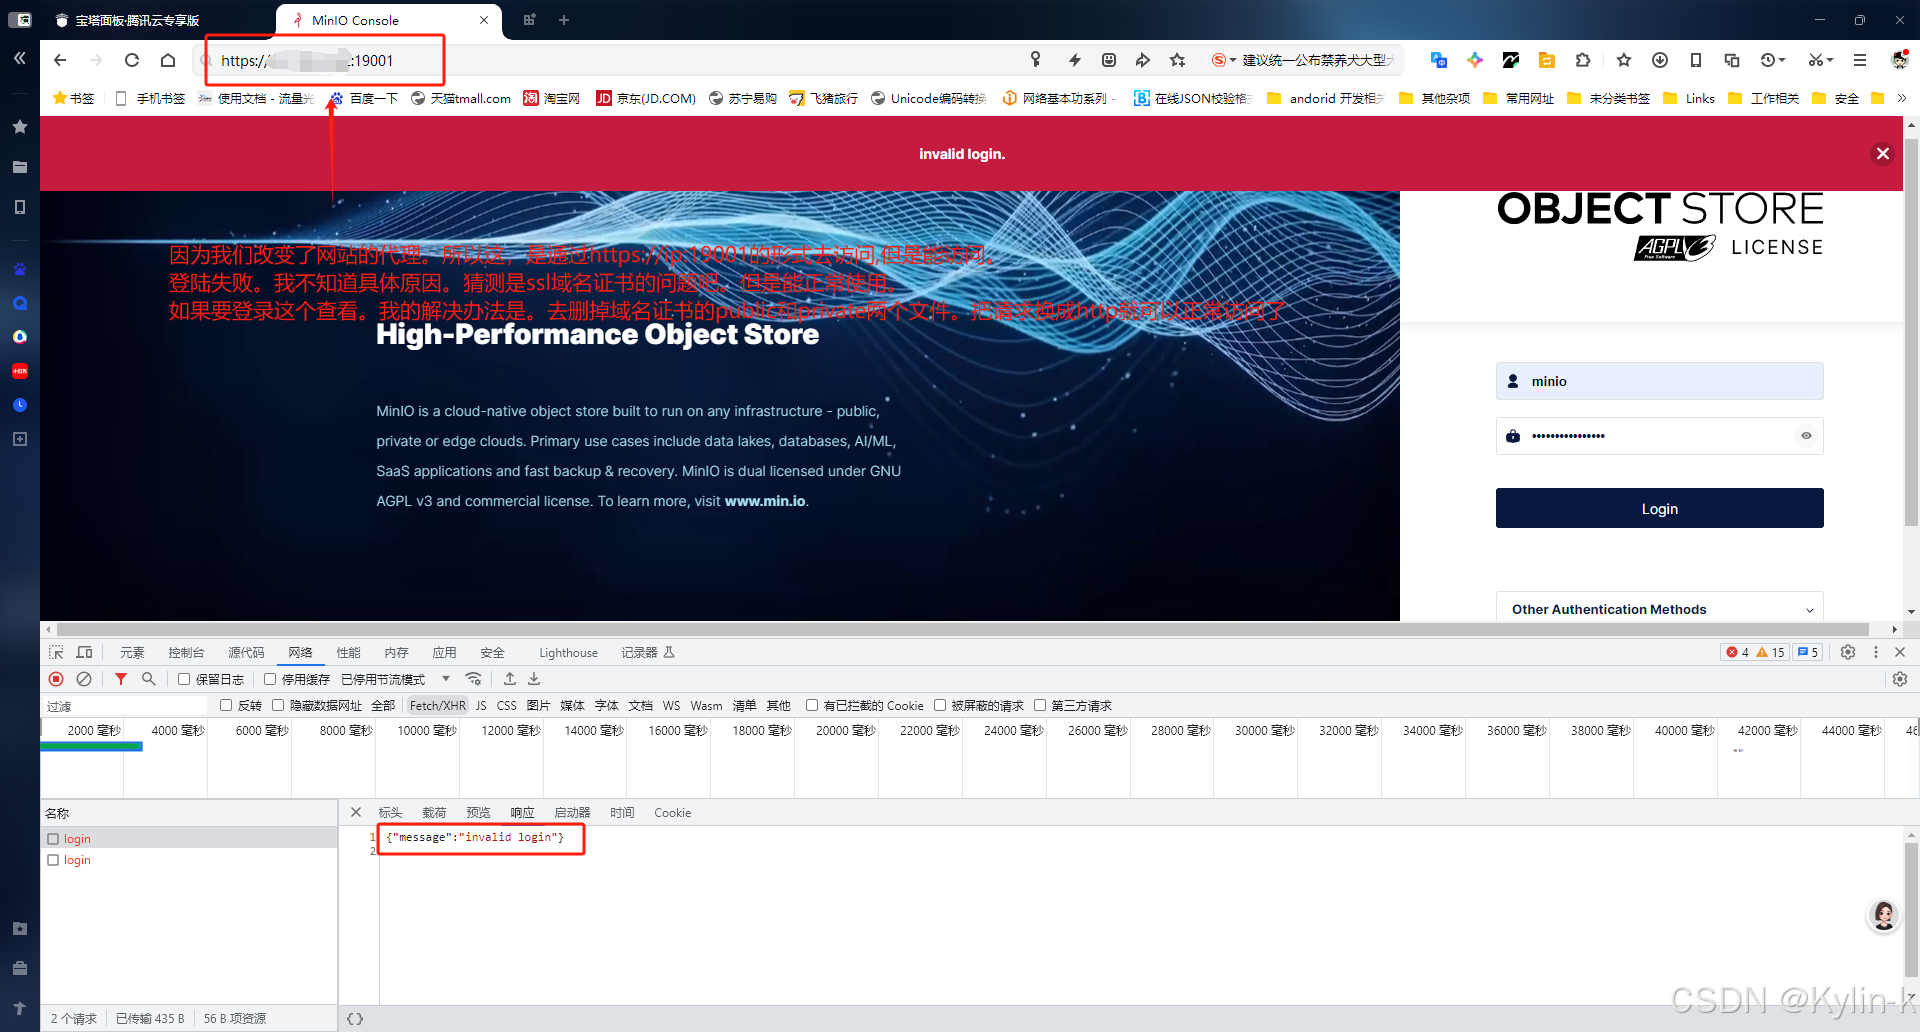Focus the username field containing minio
The width and height of the screenshot is (1920, 1032).
point(1660,381)
